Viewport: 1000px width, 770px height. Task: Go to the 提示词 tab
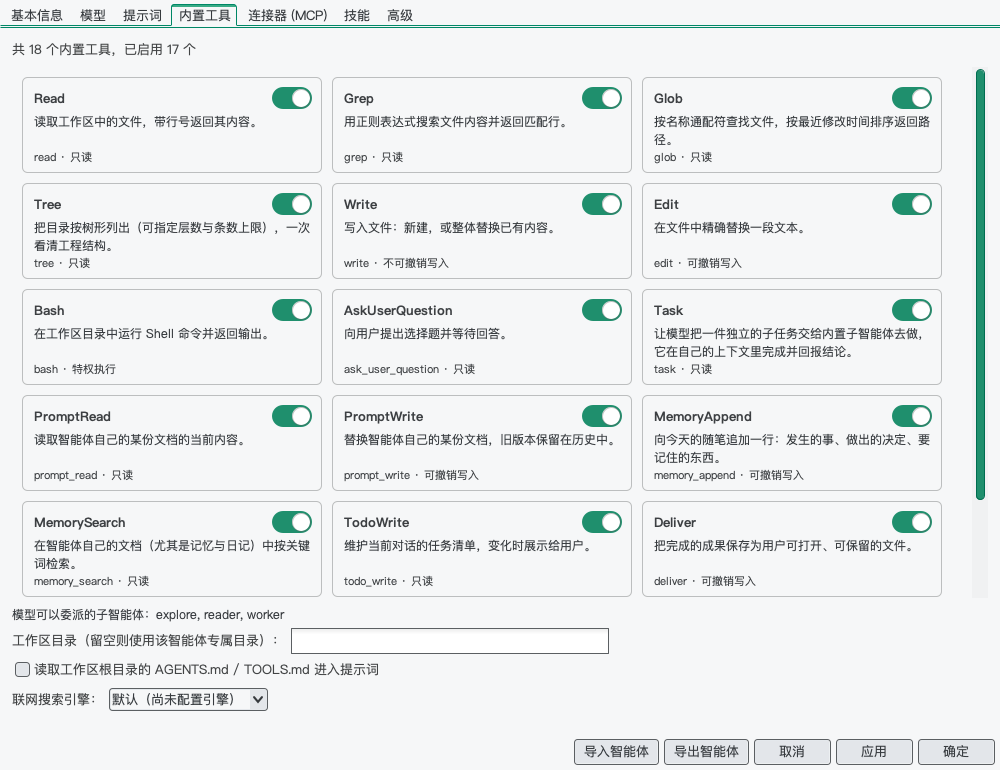tap(142, 15)
